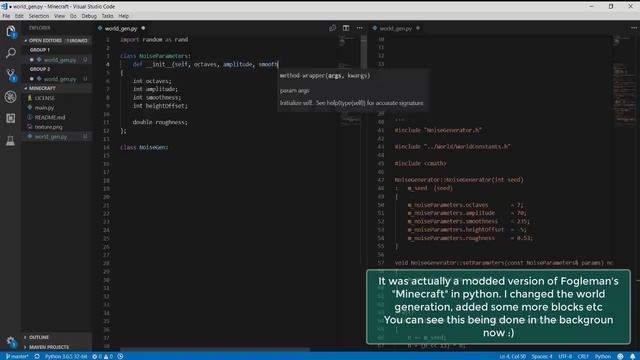Open the Help menu
The image size is (640, 360).
(124, 16)
